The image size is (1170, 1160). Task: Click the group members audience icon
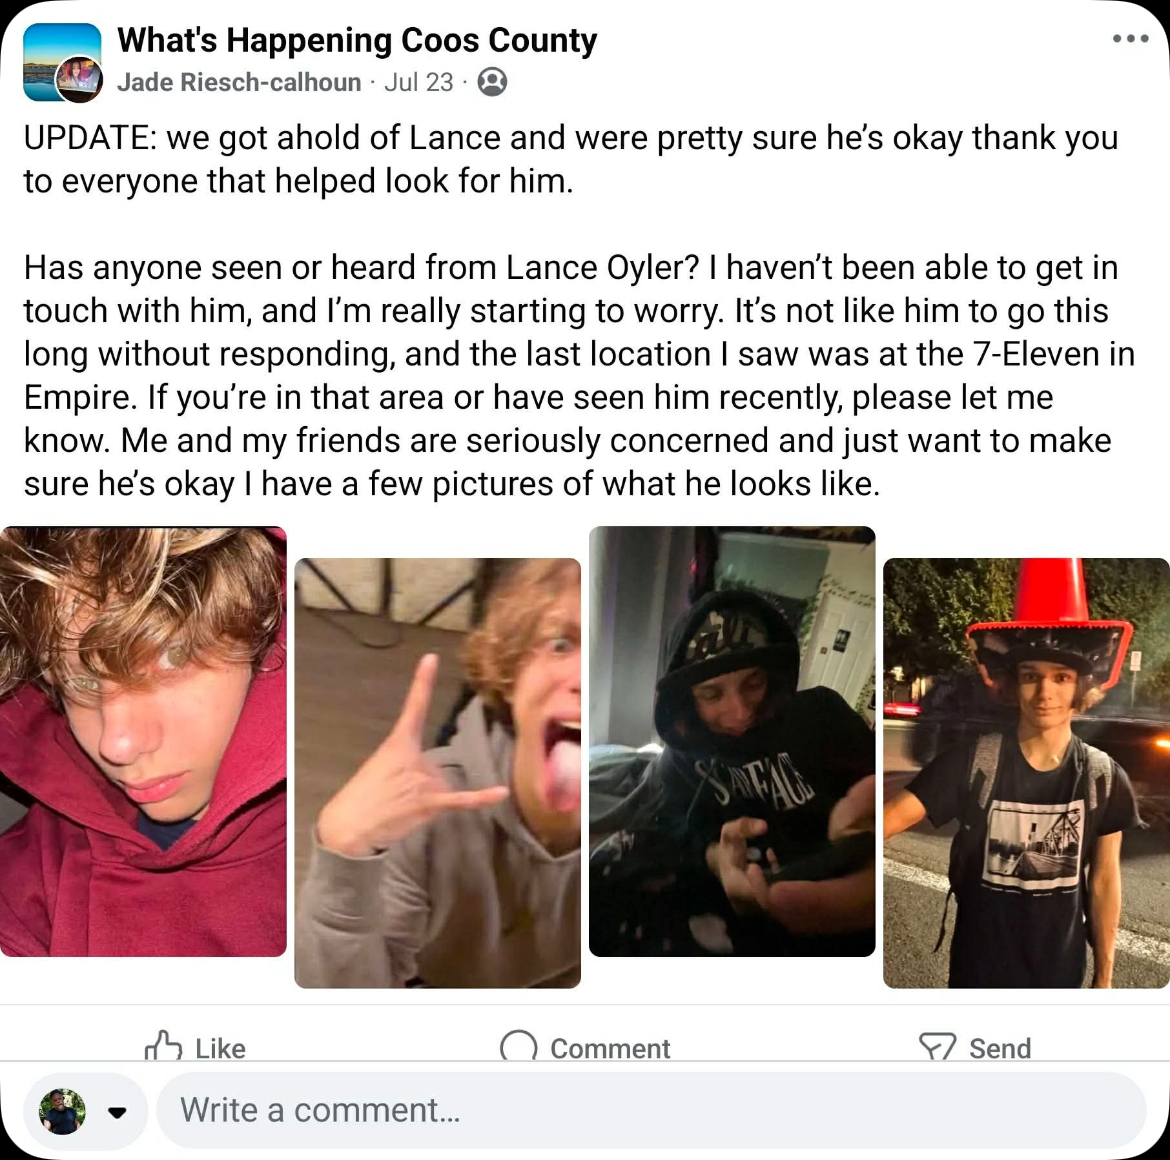click(x=492, y=81)
